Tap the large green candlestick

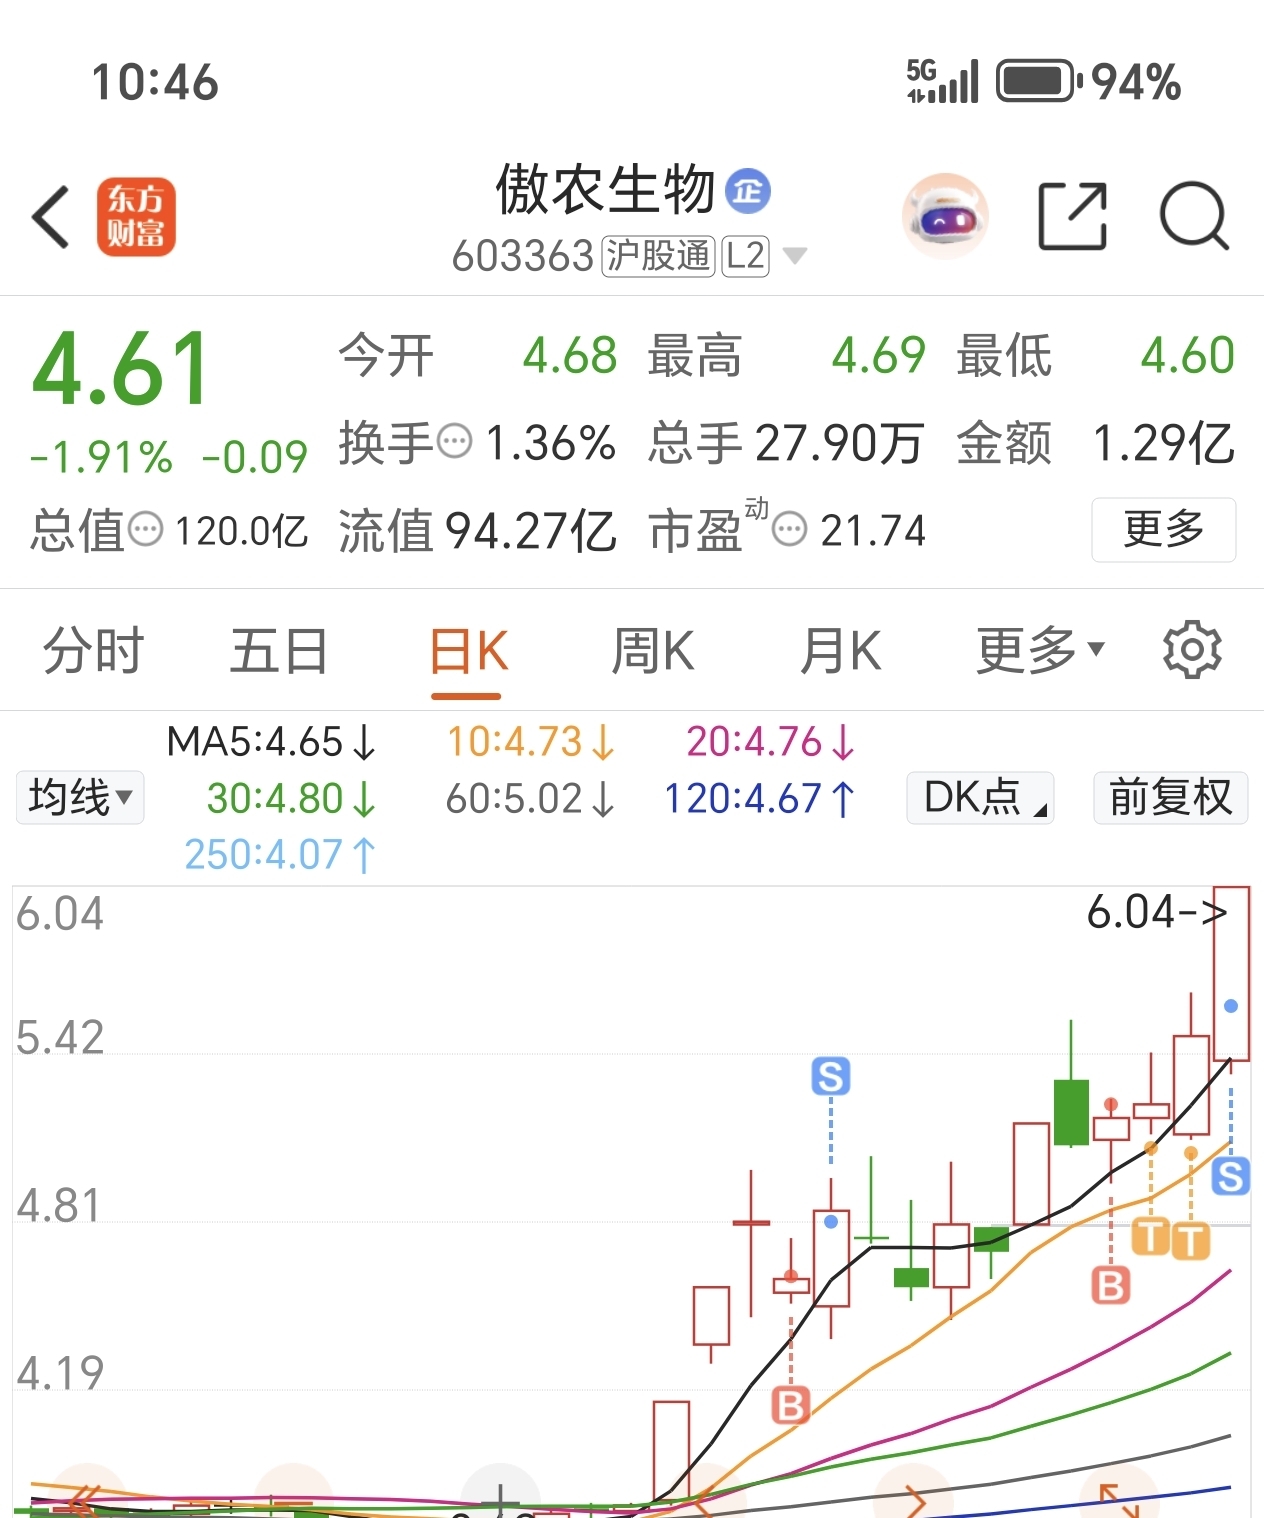pyautogui.click(x=1071, y=1112)
